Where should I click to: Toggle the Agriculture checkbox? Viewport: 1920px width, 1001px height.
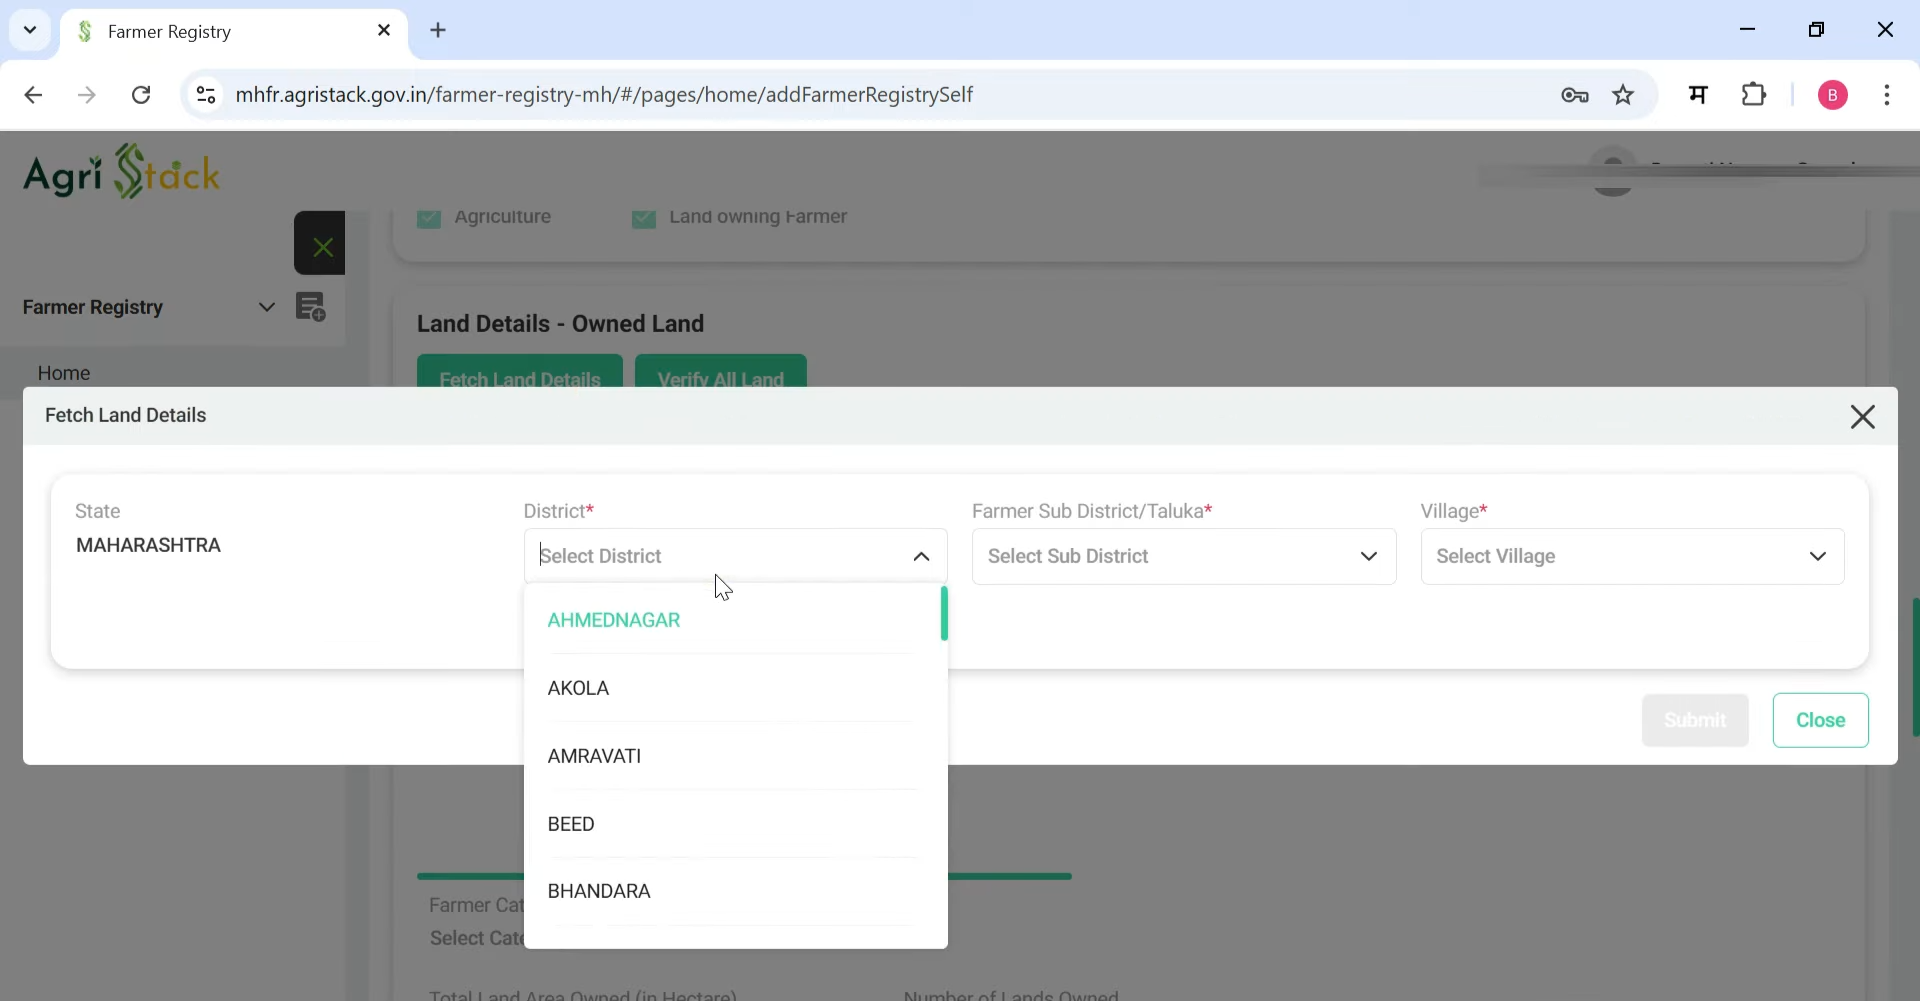429,219
